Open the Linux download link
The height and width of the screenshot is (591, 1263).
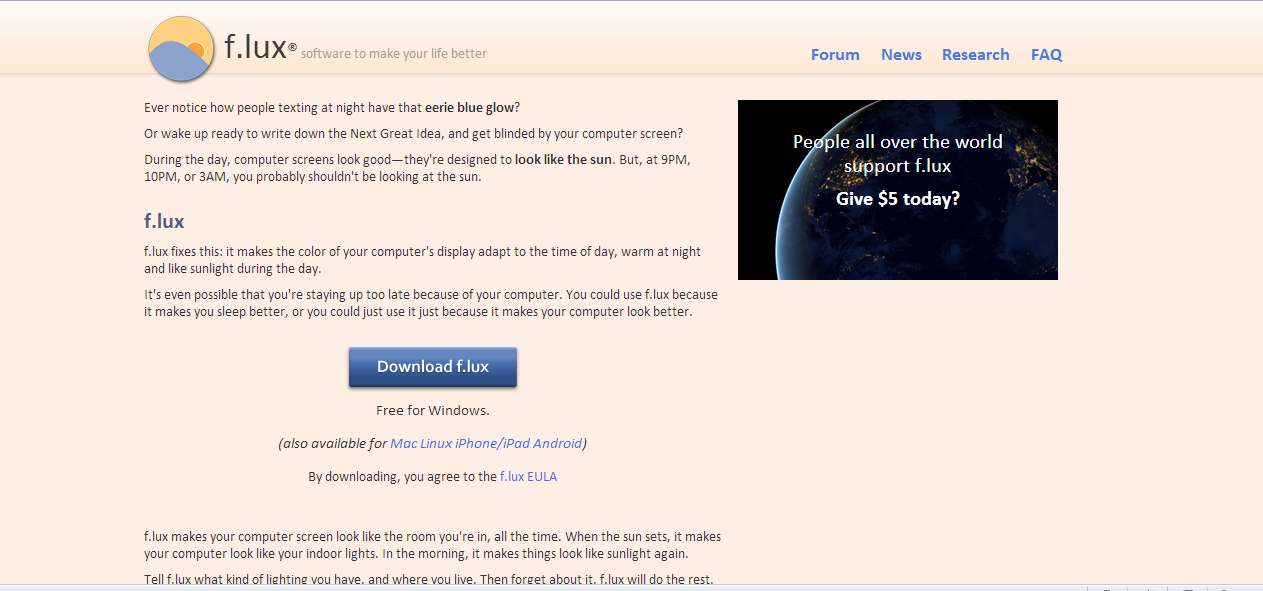click(436, 443)
